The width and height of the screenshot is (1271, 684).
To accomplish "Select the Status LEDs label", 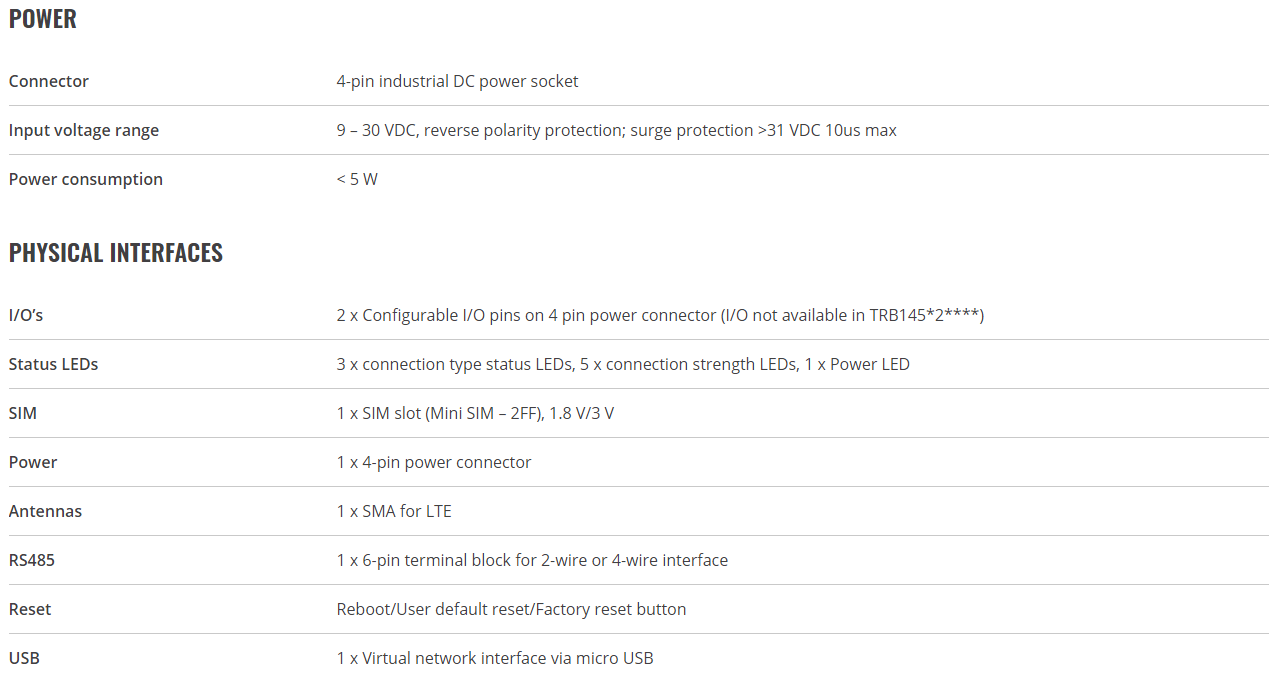I will tap(54, 364).
